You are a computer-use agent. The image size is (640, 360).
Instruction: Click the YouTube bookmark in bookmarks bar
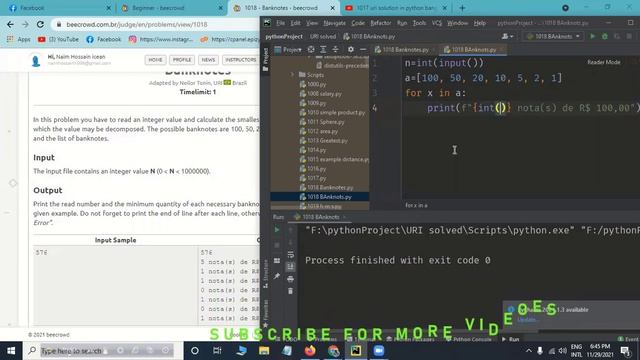[58, 39]
